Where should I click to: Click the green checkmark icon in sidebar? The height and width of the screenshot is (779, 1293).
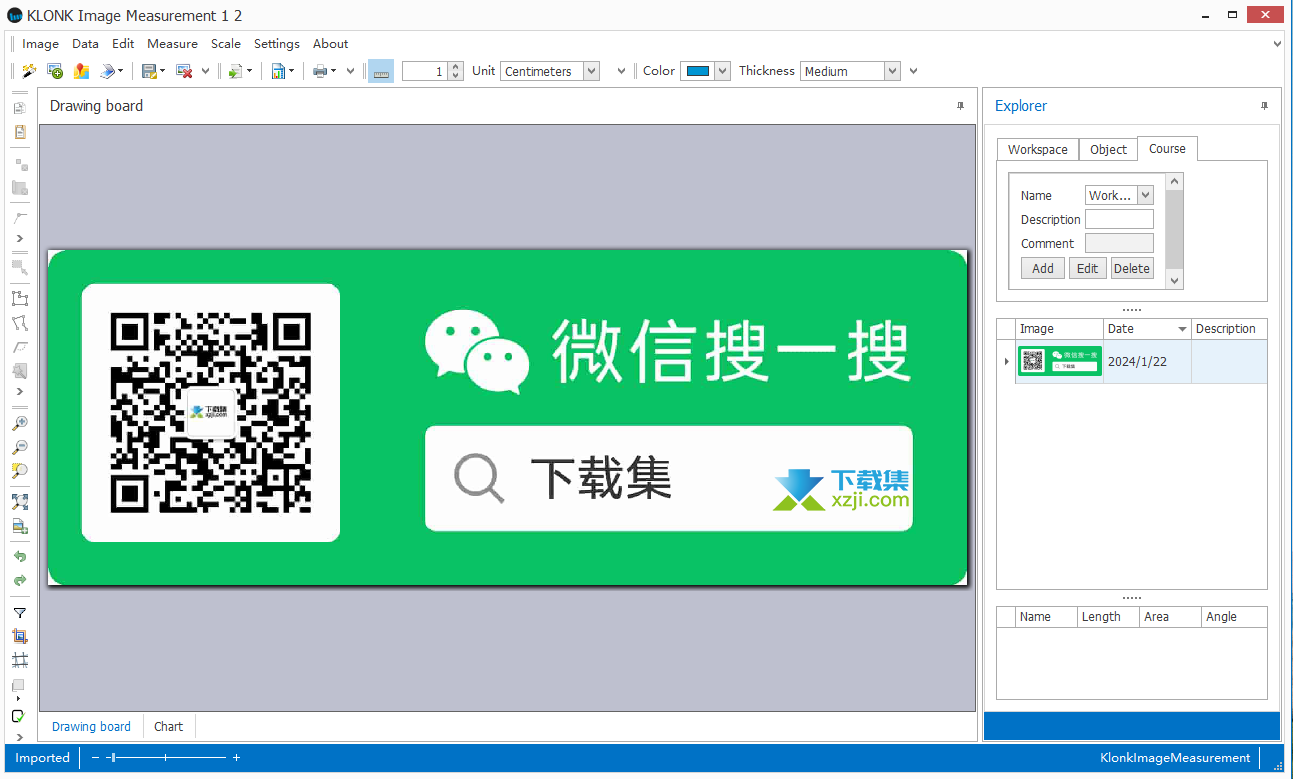click(18, 716)
